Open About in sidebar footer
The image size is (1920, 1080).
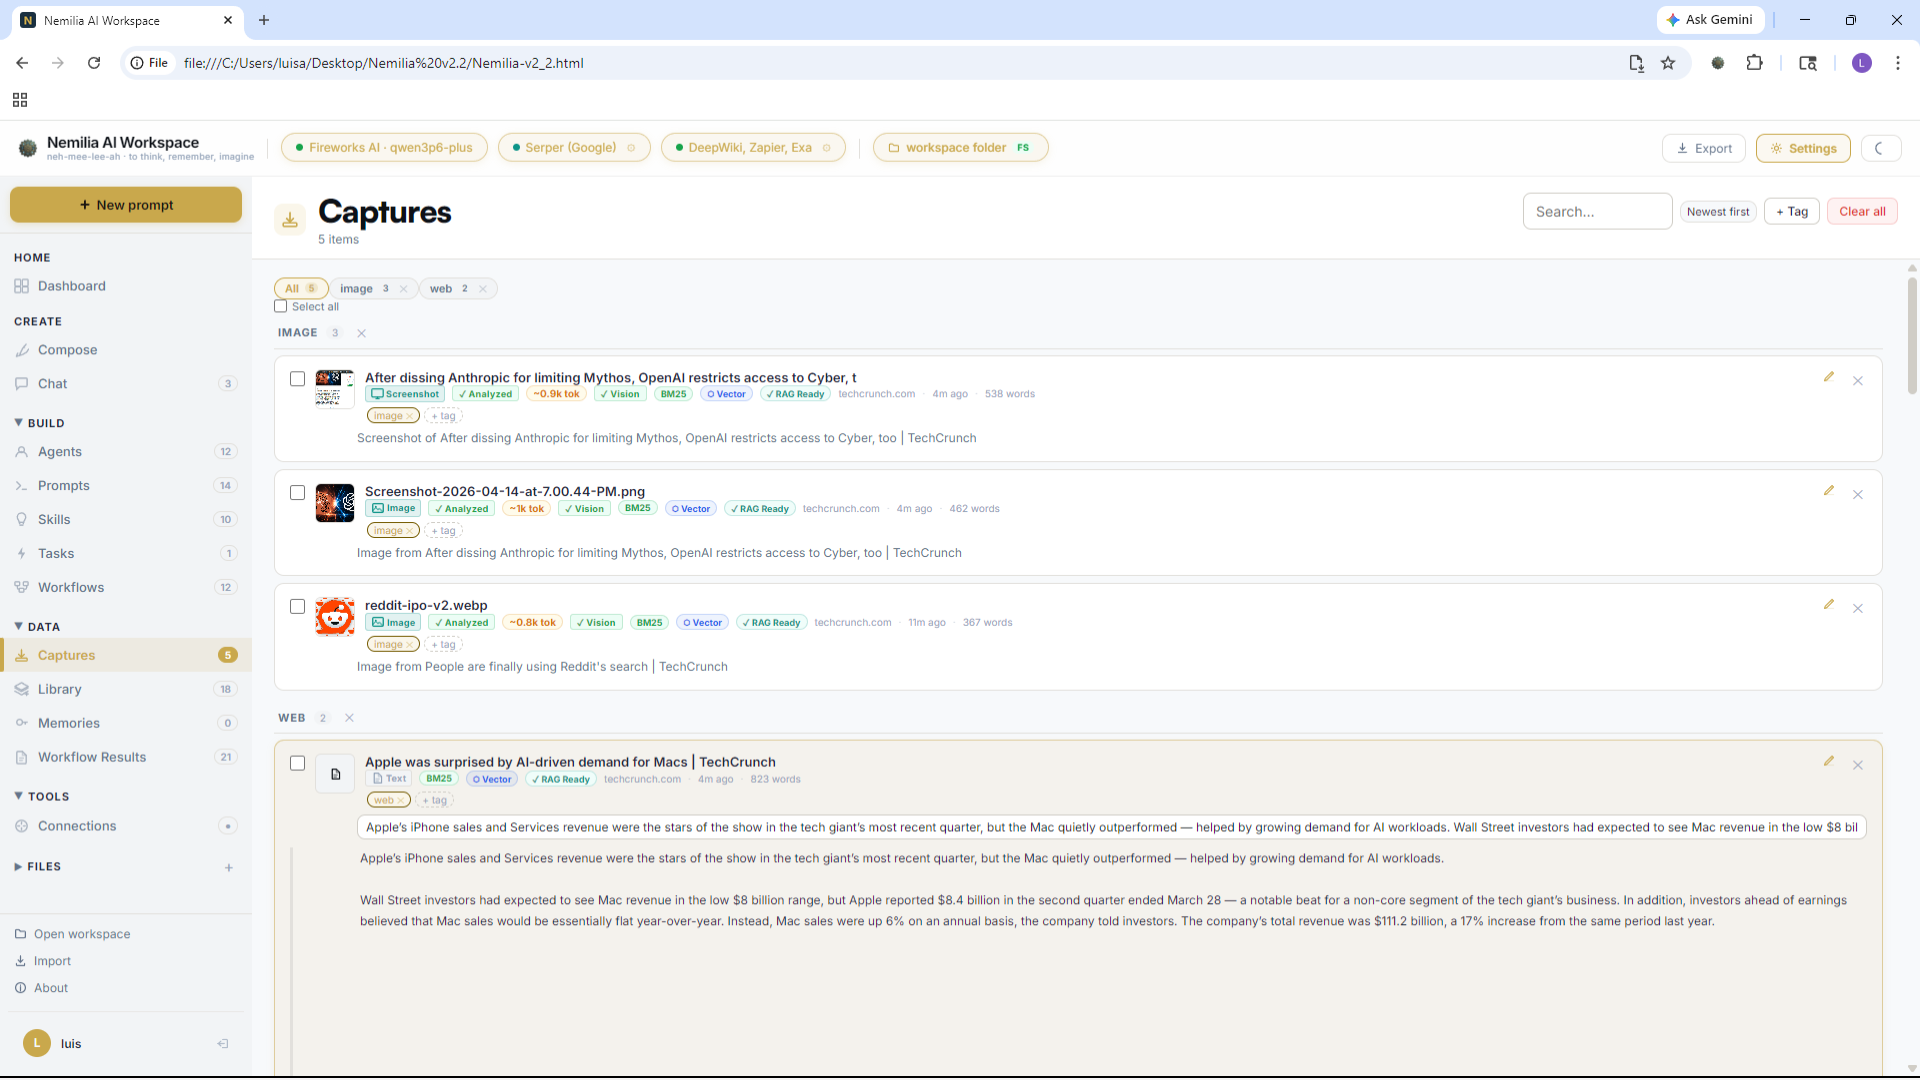tap(42, 988)
